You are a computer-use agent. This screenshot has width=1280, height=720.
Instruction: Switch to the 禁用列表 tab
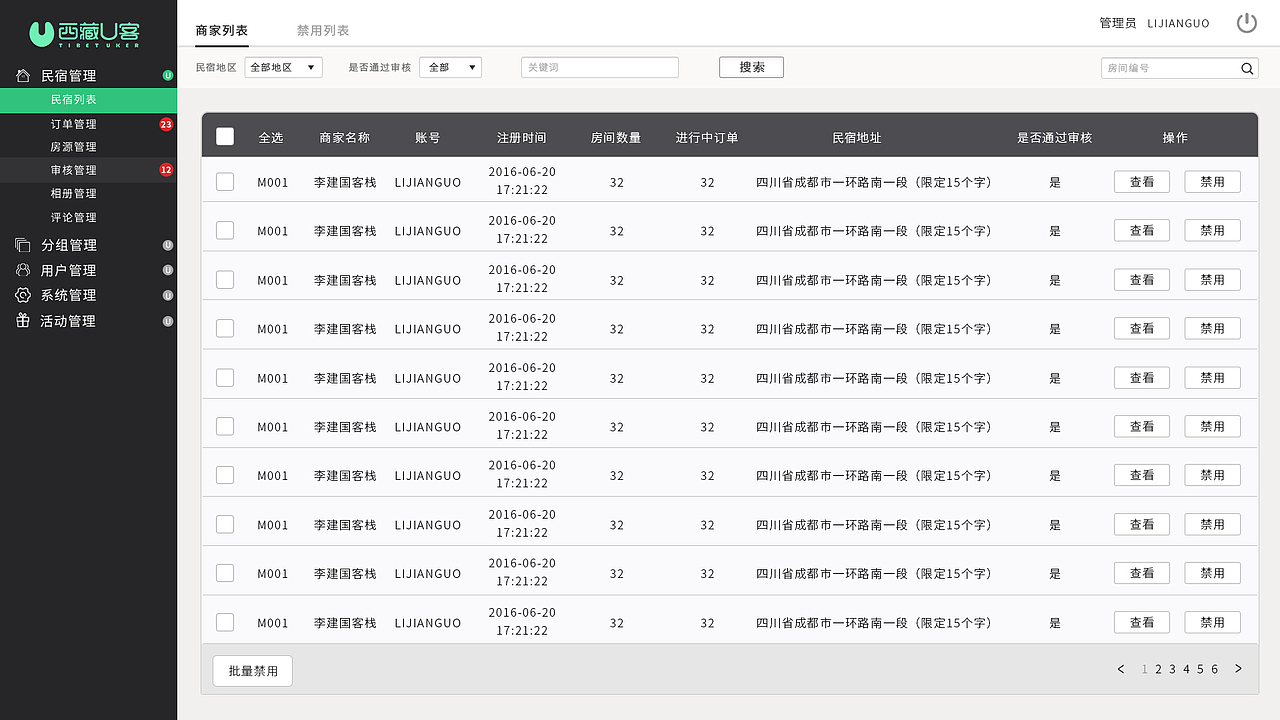pyautogui.click(x=321, y=30)
